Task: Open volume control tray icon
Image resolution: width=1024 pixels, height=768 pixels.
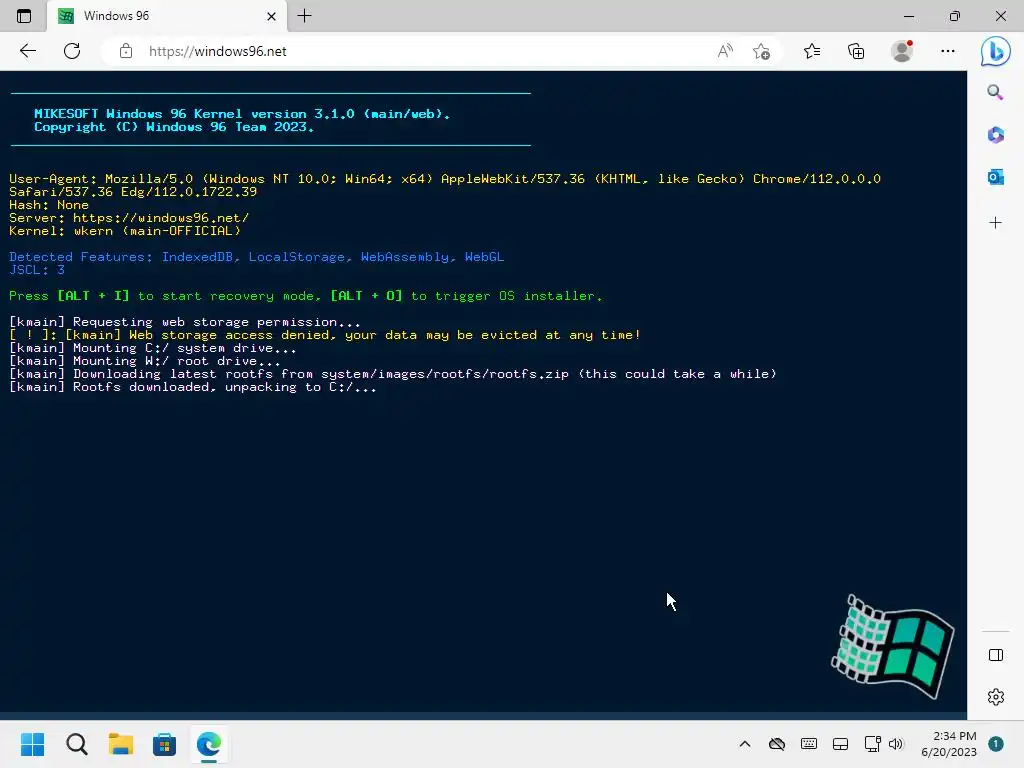Action: [896, 744]
